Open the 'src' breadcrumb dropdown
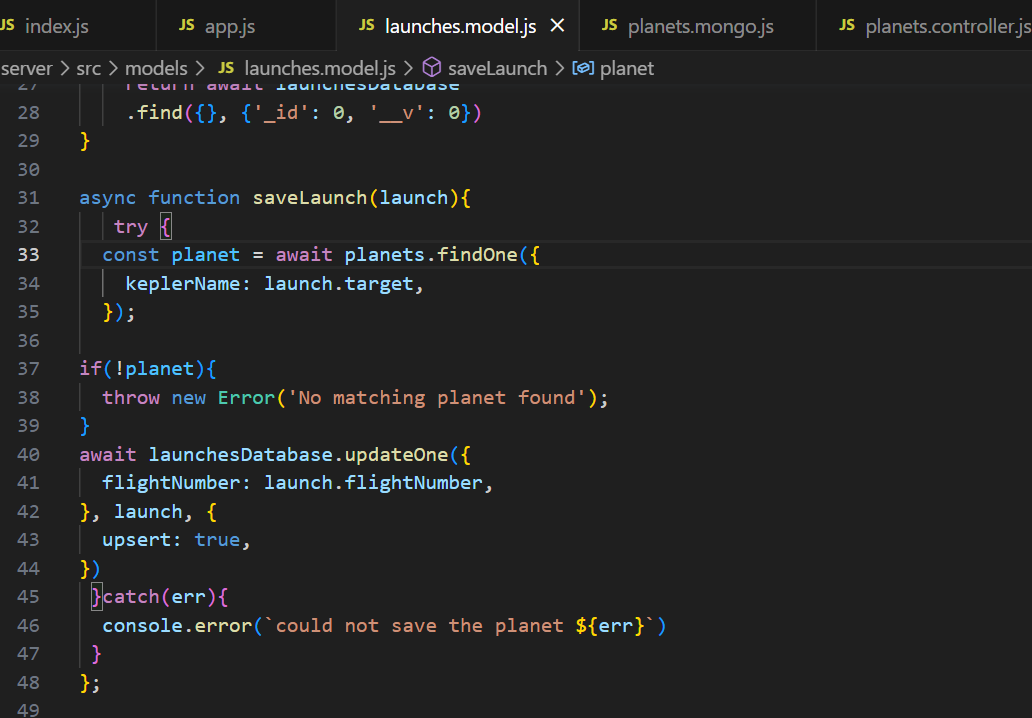The image size is (1032, 718). (89, 68)
